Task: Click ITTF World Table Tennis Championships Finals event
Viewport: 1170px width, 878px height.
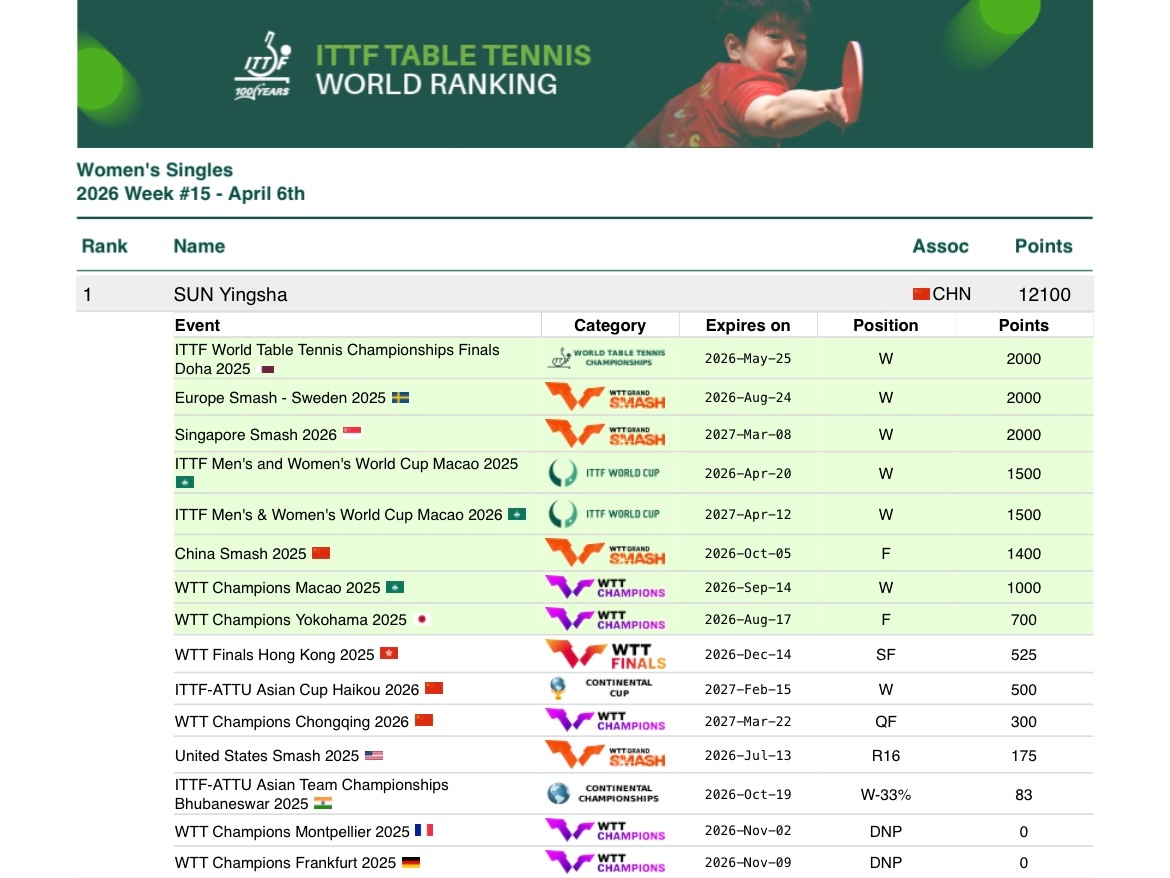Action: 337,359
